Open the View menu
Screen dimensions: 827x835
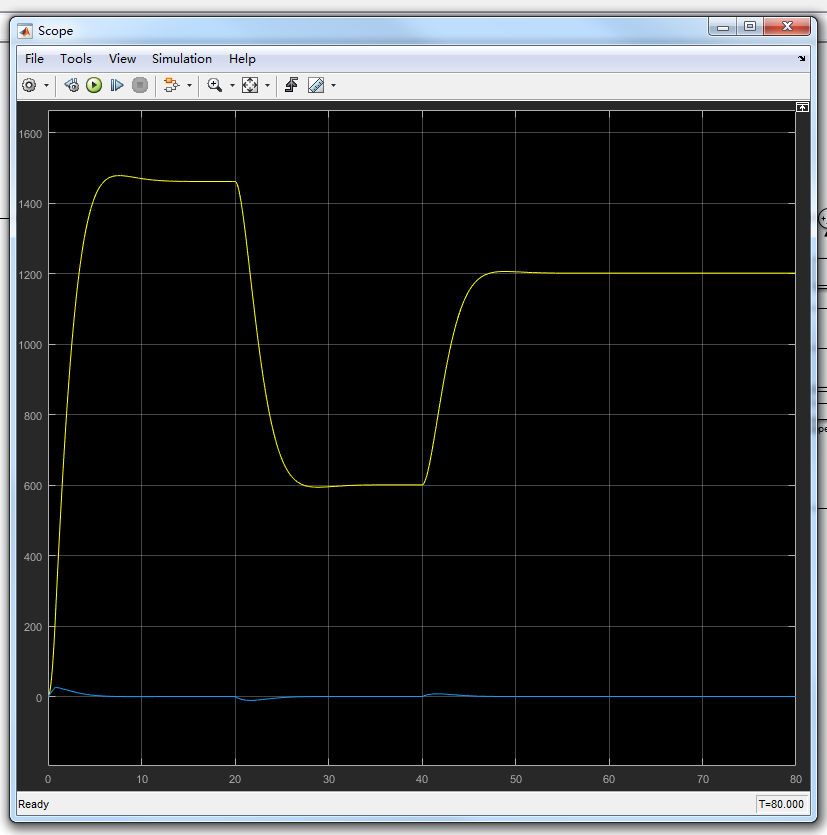click(x=122, y=59)
